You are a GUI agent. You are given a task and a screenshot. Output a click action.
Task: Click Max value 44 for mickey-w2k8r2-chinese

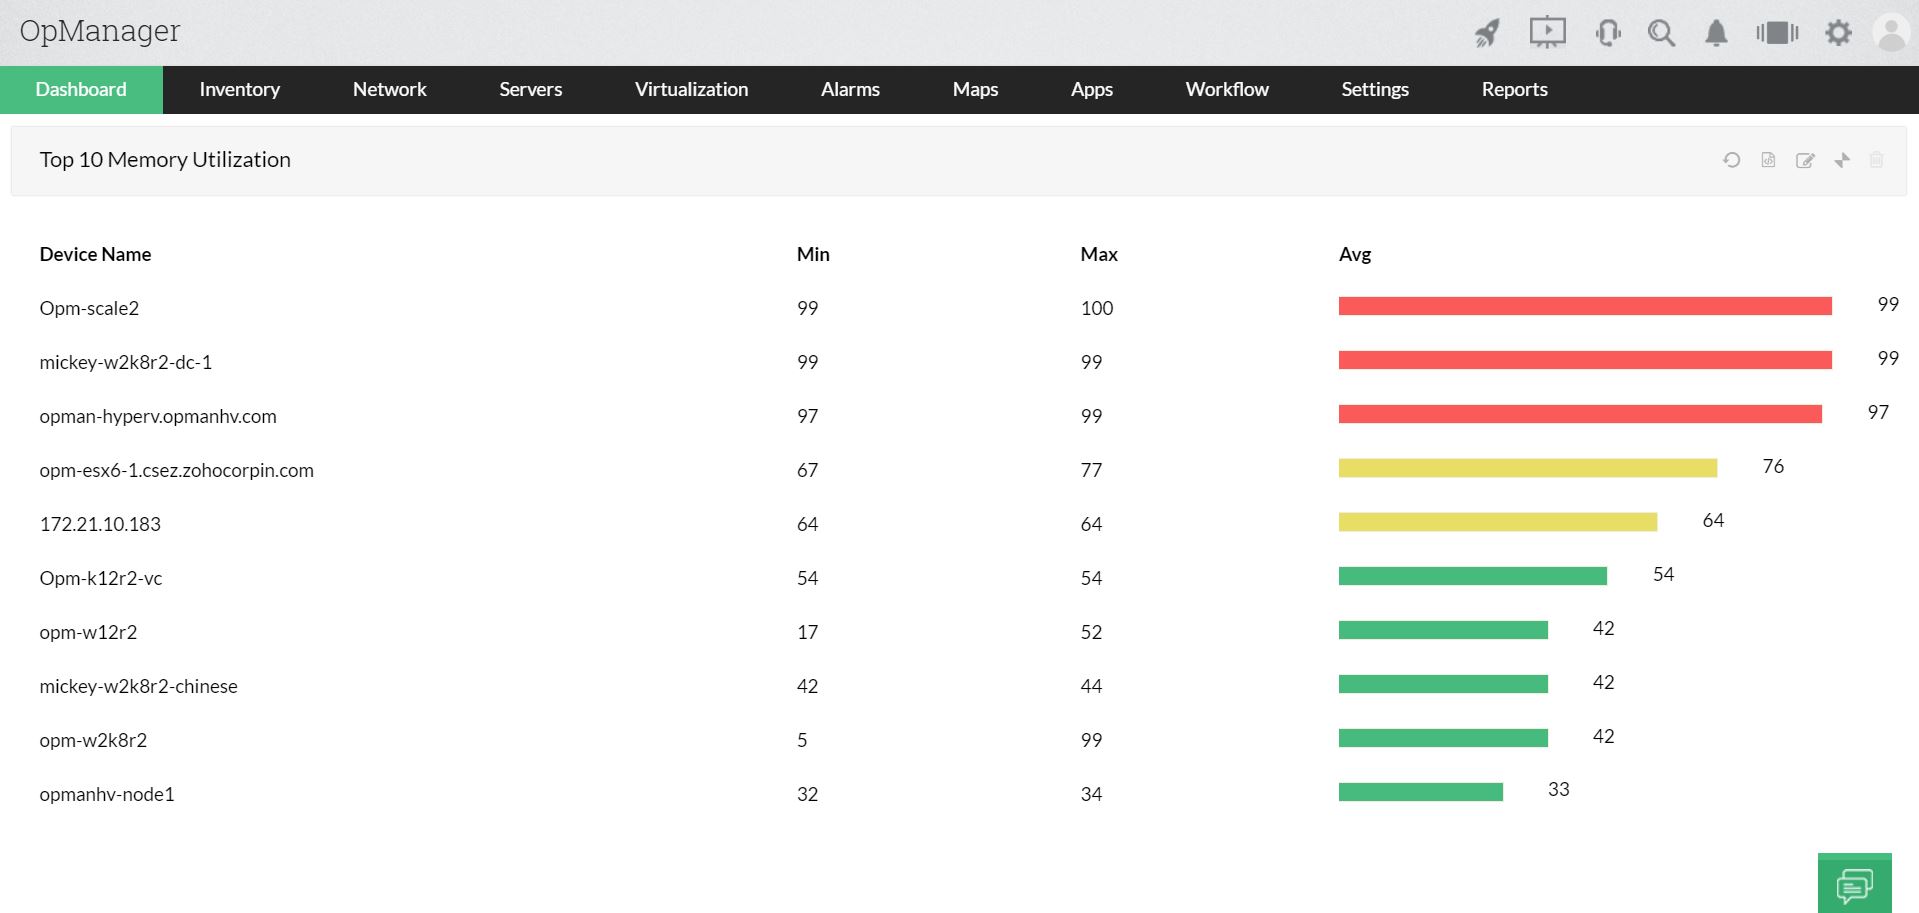1091,686
